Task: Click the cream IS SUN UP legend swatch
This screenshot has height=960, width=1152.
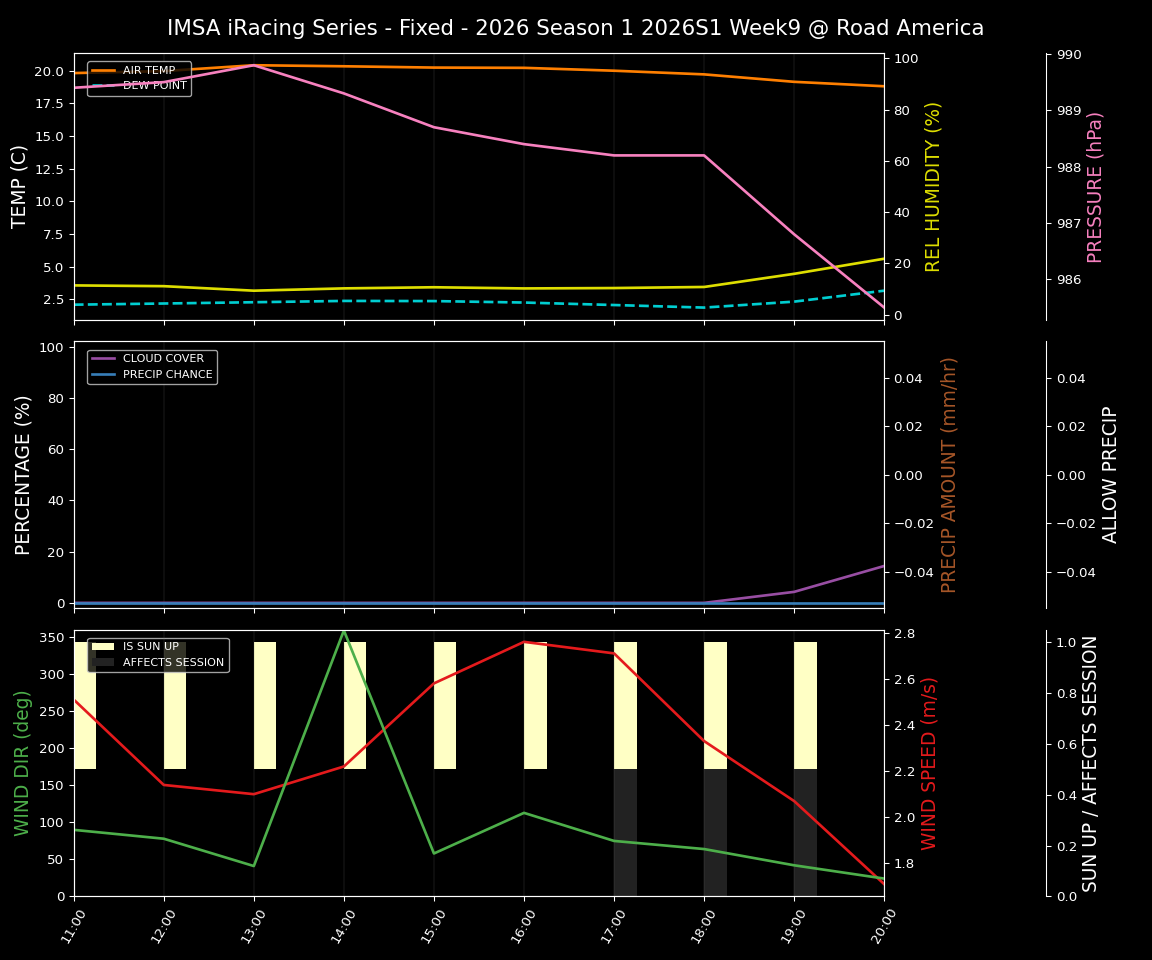Action: [105, 646]
